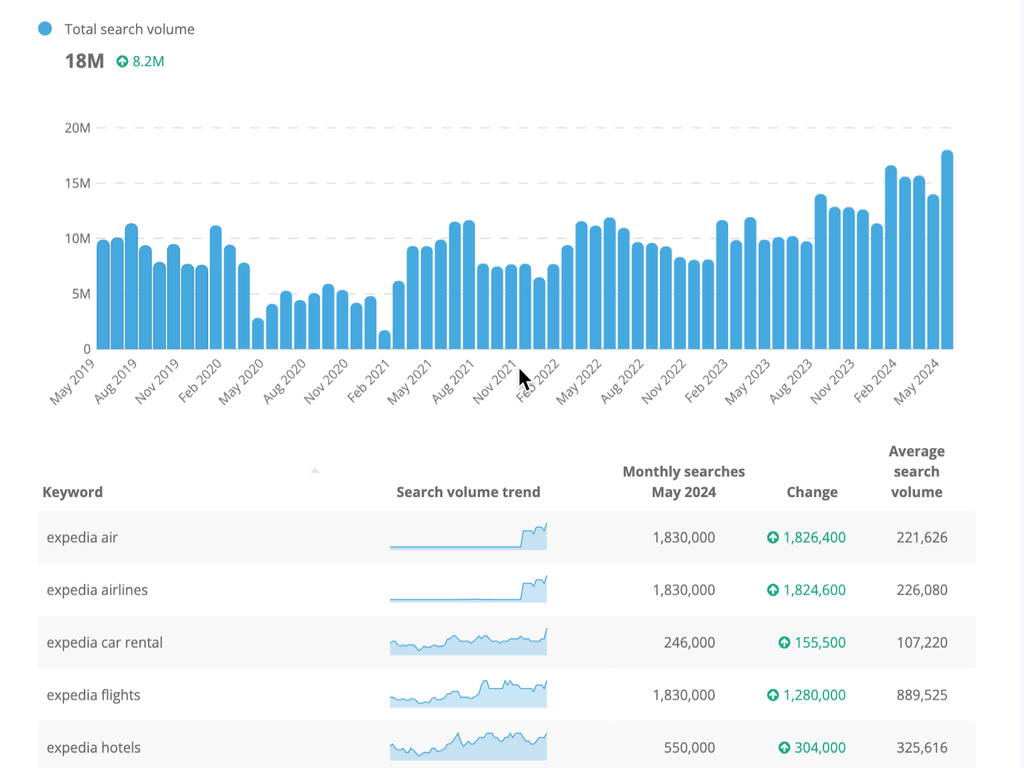
Task: Click the 10M y-axis label
Action: tap(78, 238)
